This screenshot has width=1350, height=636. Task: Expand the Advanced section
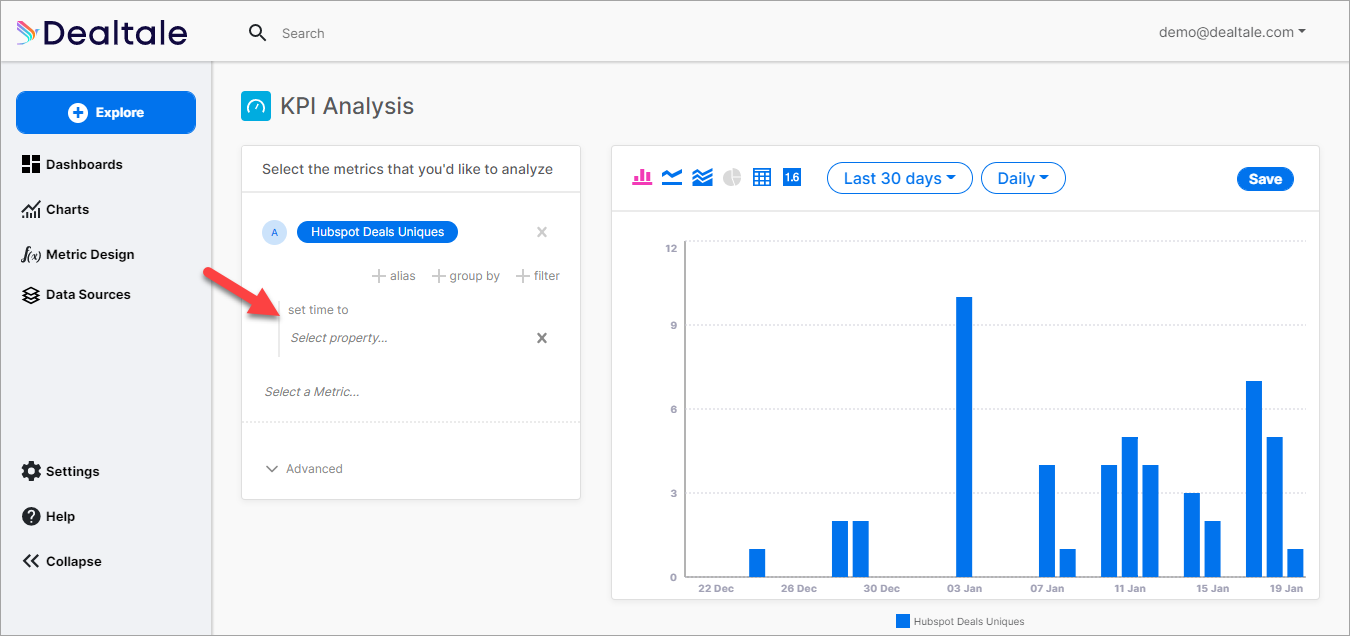tap(304, 468)
